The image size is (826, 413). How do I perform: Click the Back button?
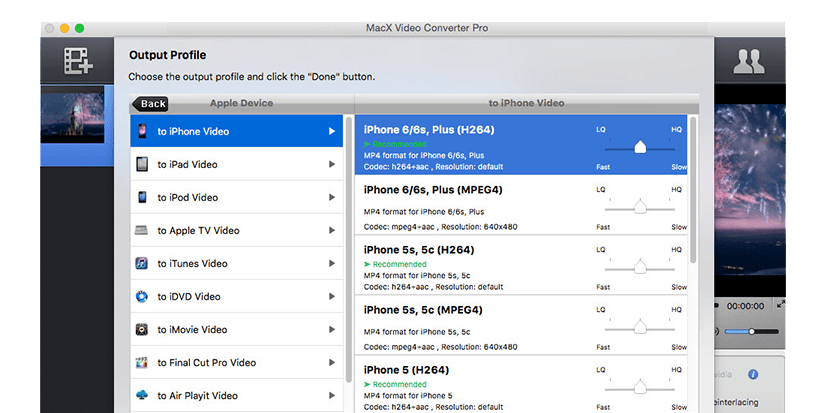(x=150, y=104)
